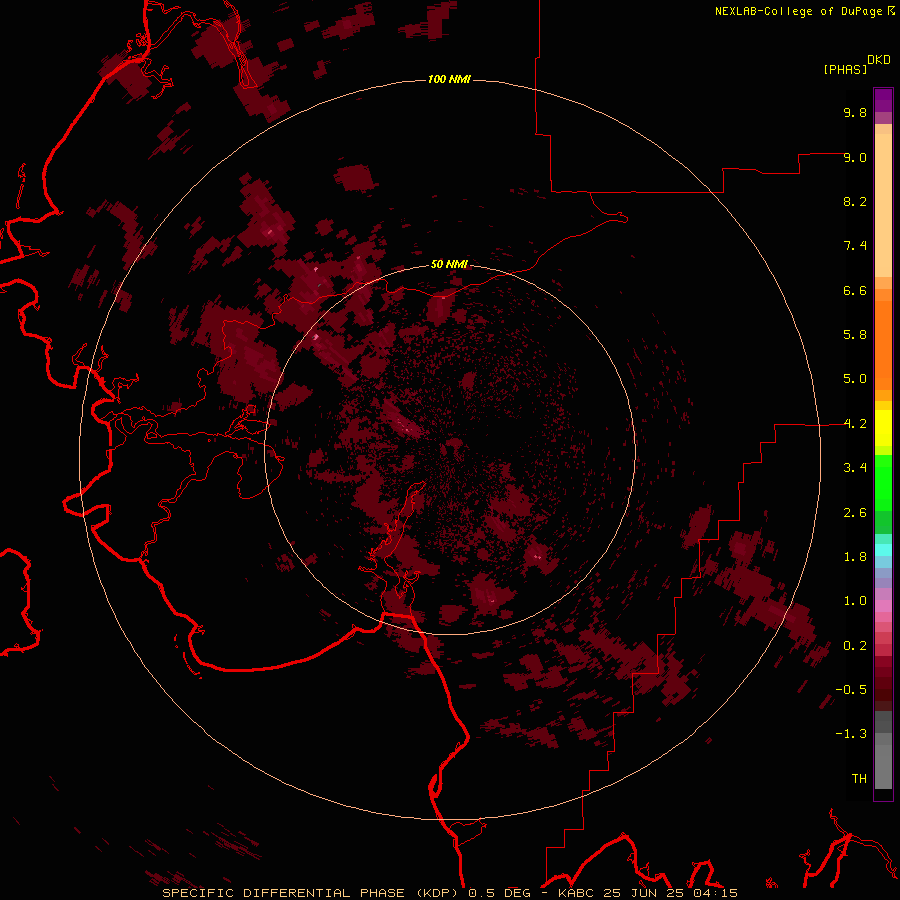The image size is (900, 900).
Task: Click the 1.0 scale value
Action: coord(855,601)
